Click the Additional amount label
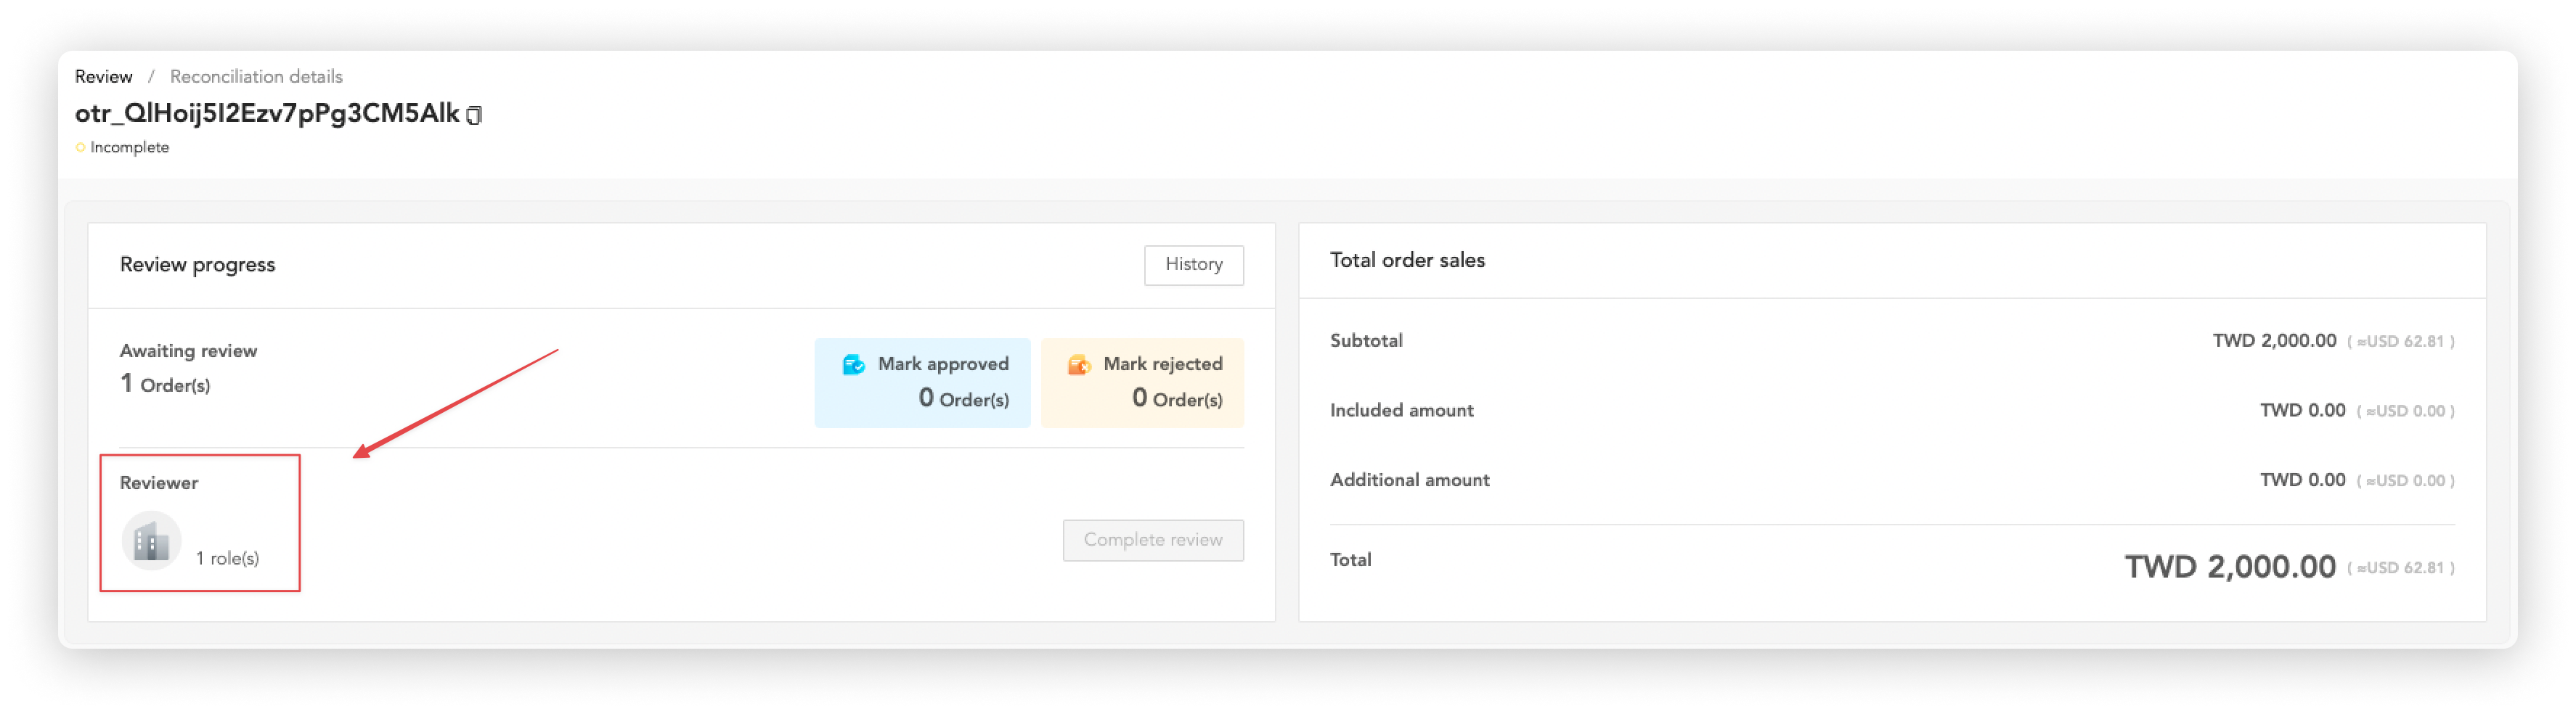This screenshot has width=2576, height=714. [x=1409, y=480]
